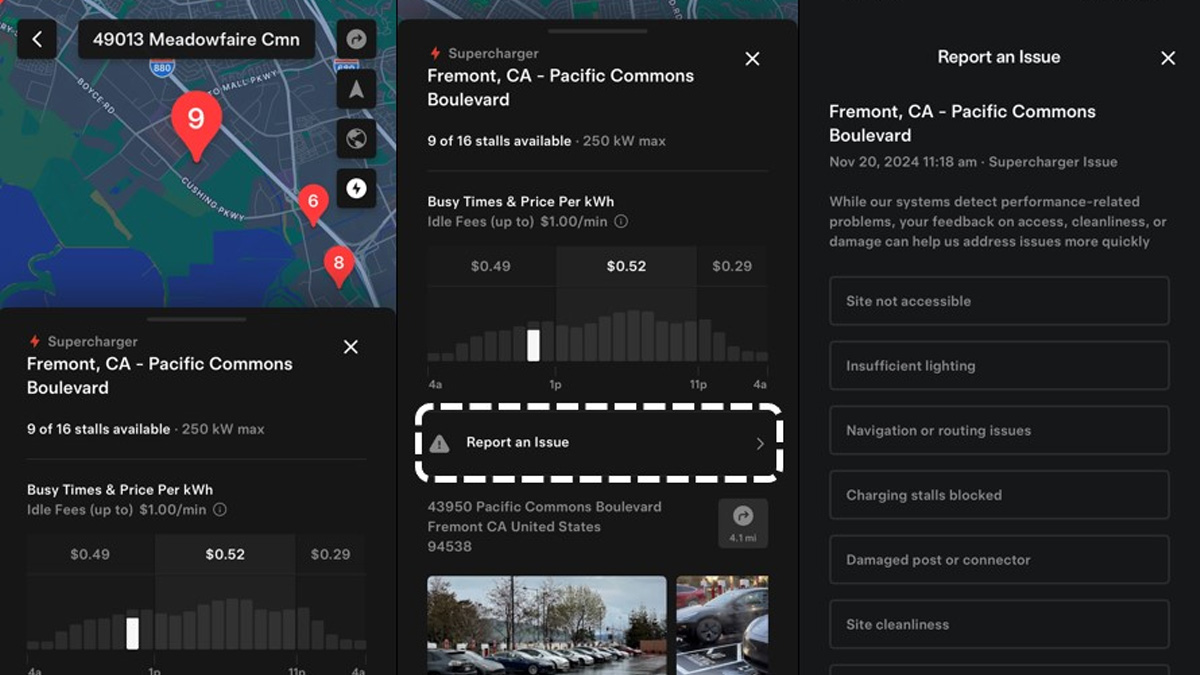The height and width of the screenshot is (675, 1200).
Task: Select the Site cleanliness option
Action: click(x=999, y=624)
